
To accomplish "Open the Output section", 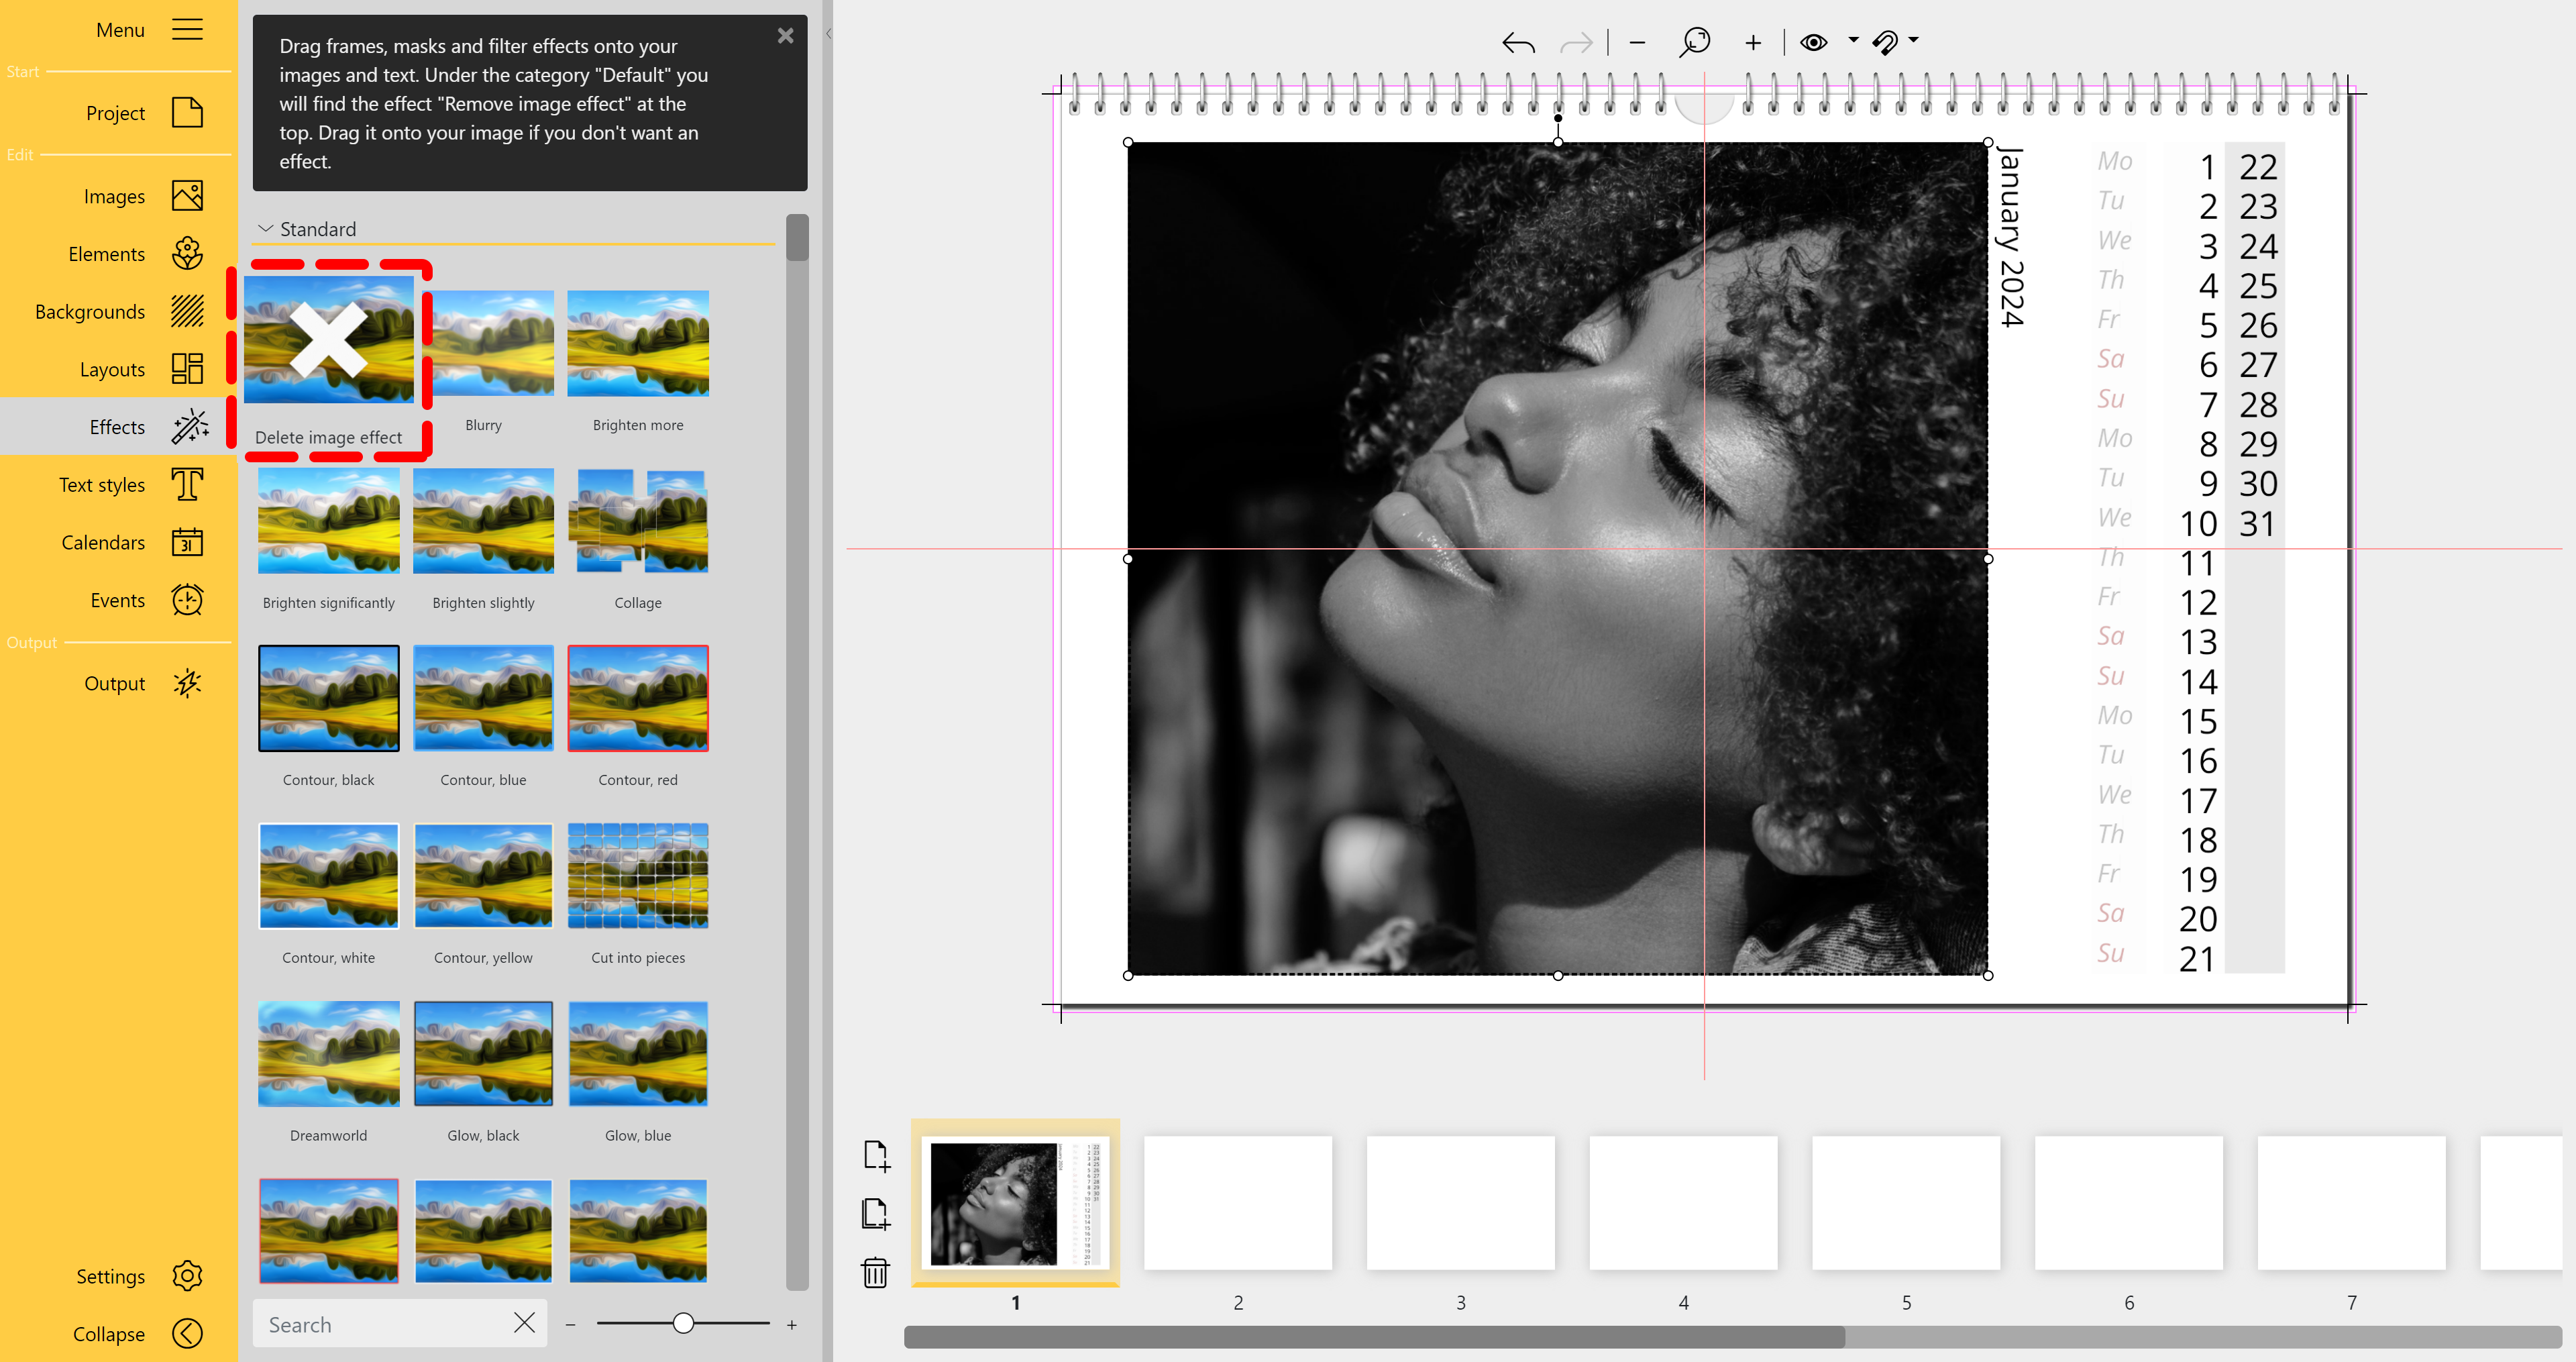I will [x=115, y=683].
